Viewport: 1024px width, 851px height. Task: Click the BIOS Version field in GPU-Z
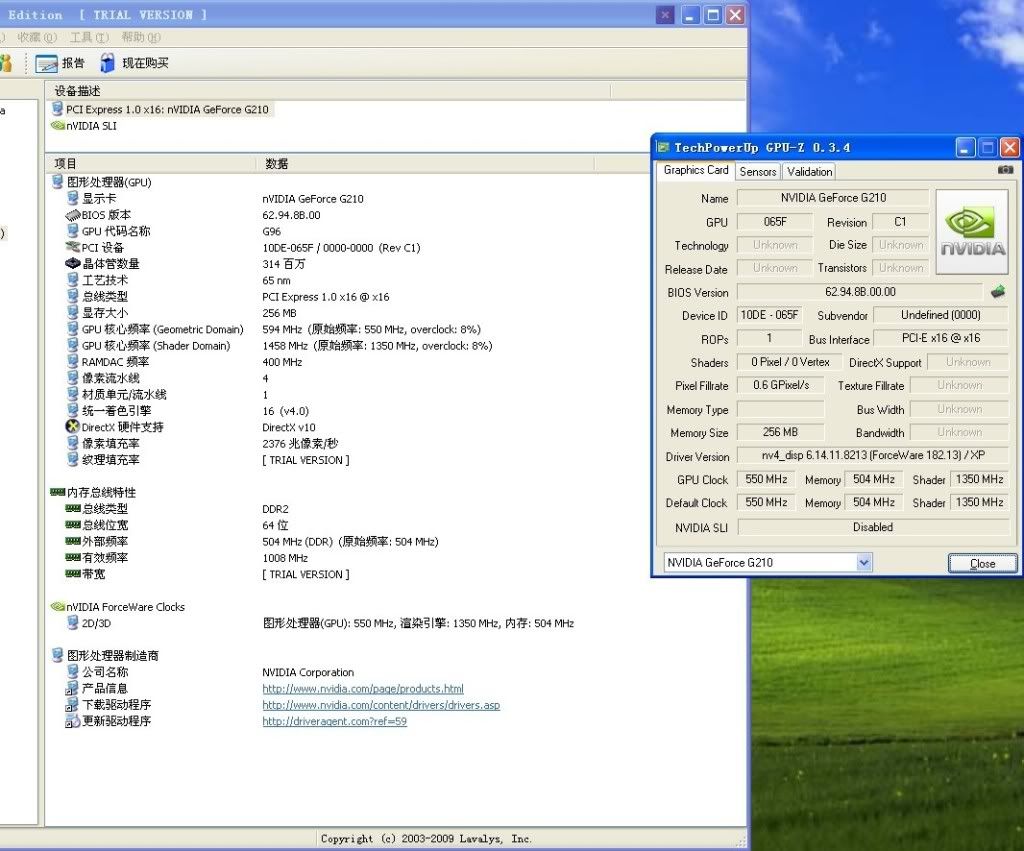point(859,292)
